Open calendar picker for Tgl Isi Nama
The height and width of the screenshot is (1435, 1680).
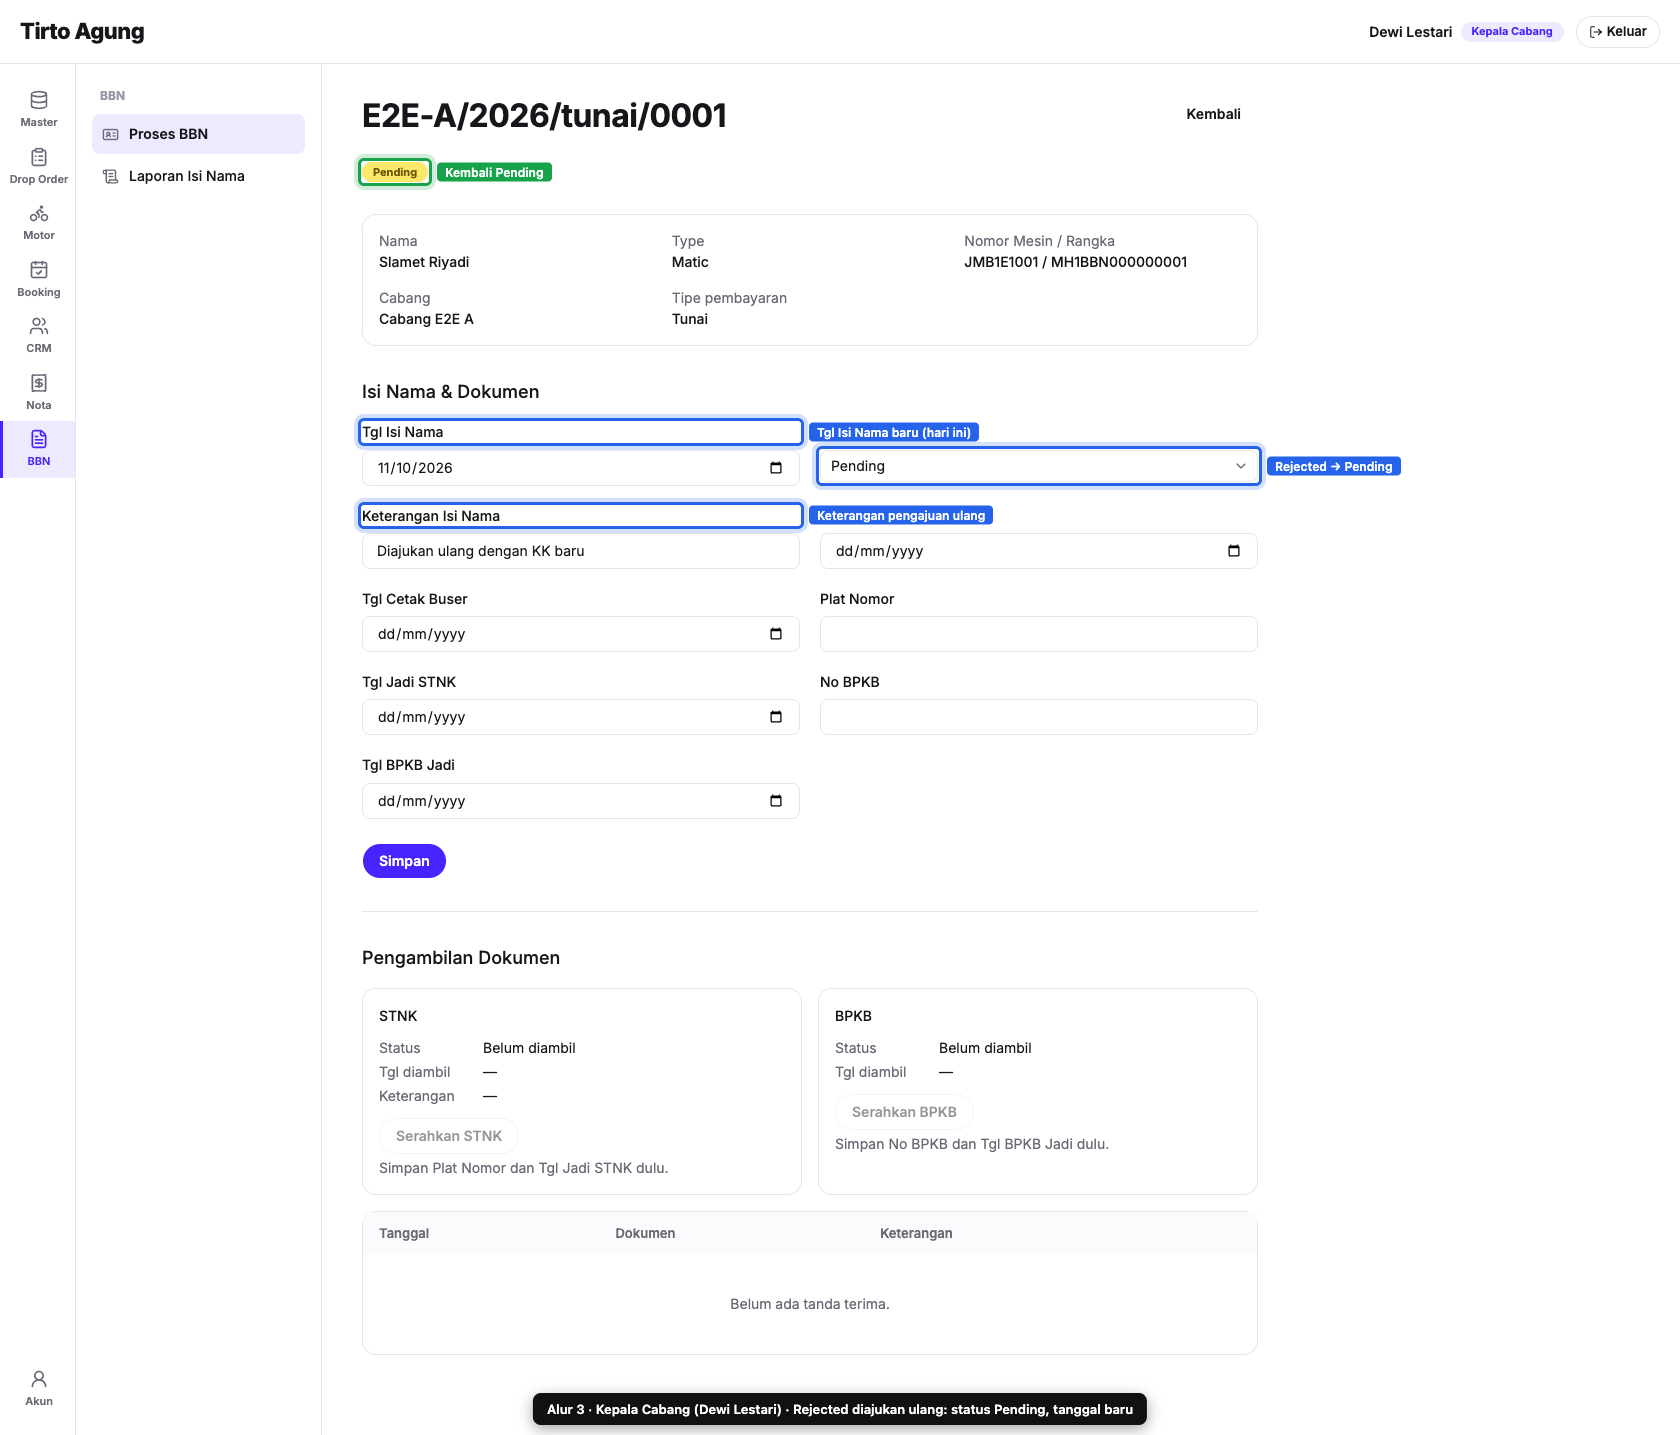coord(776,468)
